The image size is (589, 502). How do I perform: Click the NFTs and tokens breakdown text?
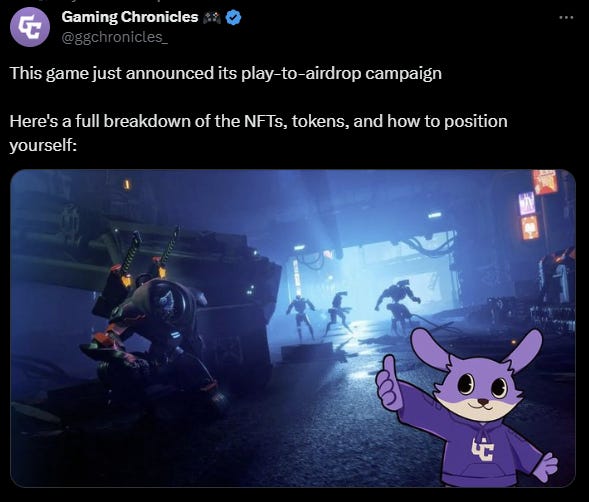[258, 133]
